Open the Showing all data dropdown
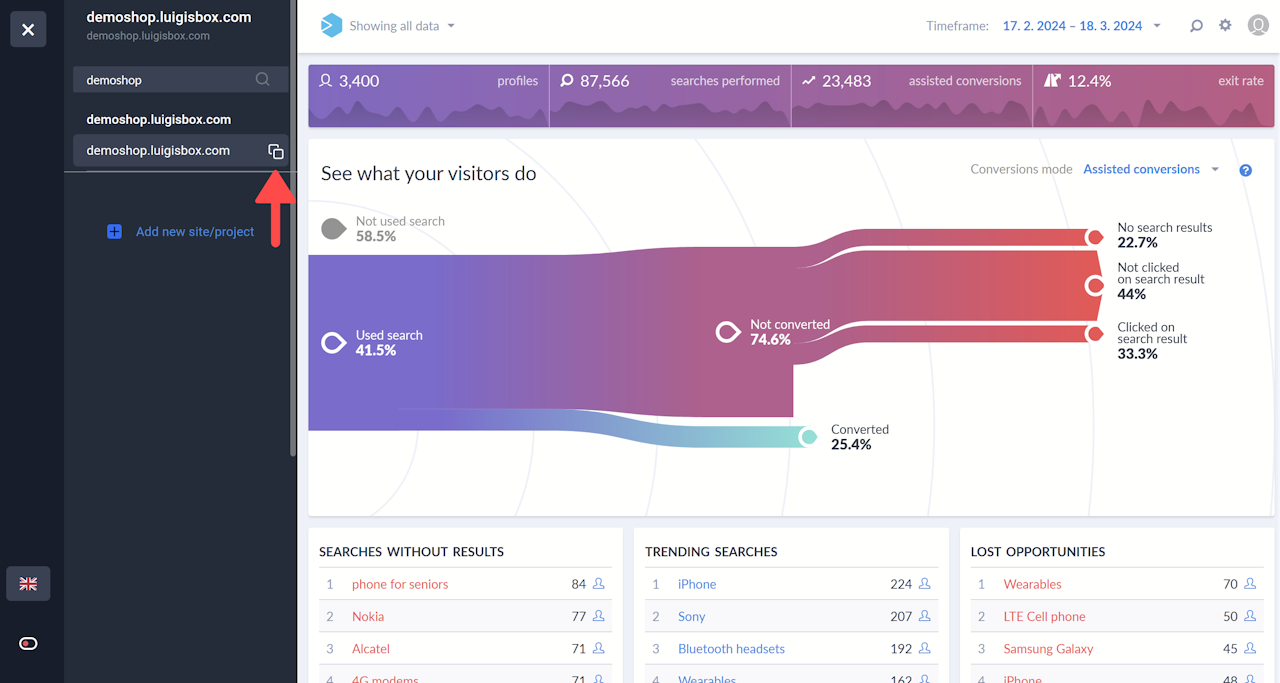Screen dimensions: 1280x683 tap(402, 26)
